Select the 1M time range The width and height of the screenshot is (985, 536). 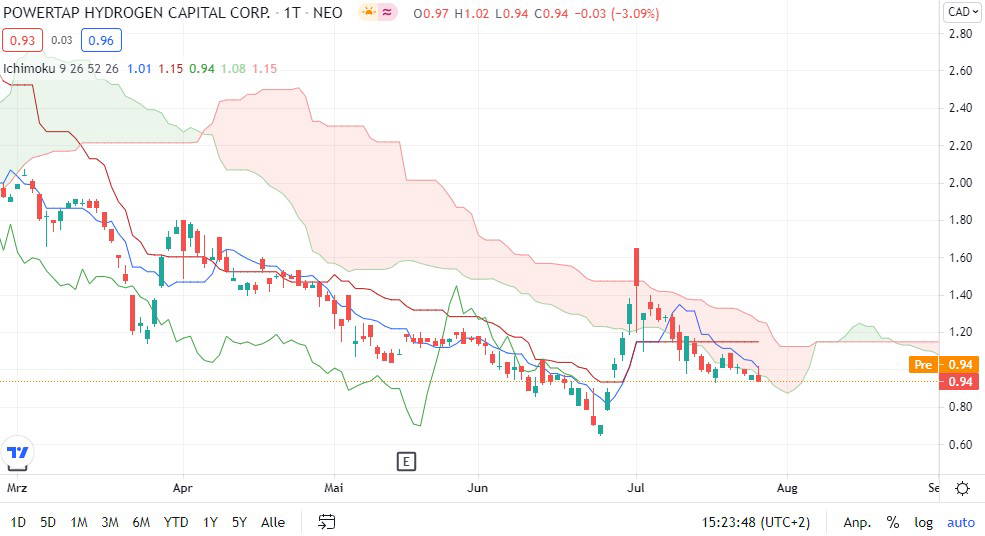pyautogui.click(x=79, y=522)
